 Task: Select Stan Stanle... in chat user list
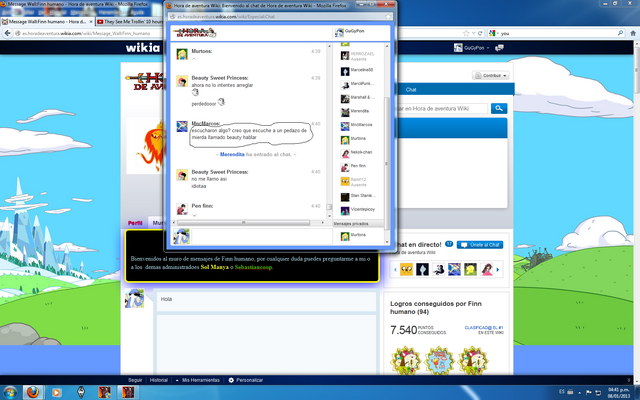click(358, 196)
